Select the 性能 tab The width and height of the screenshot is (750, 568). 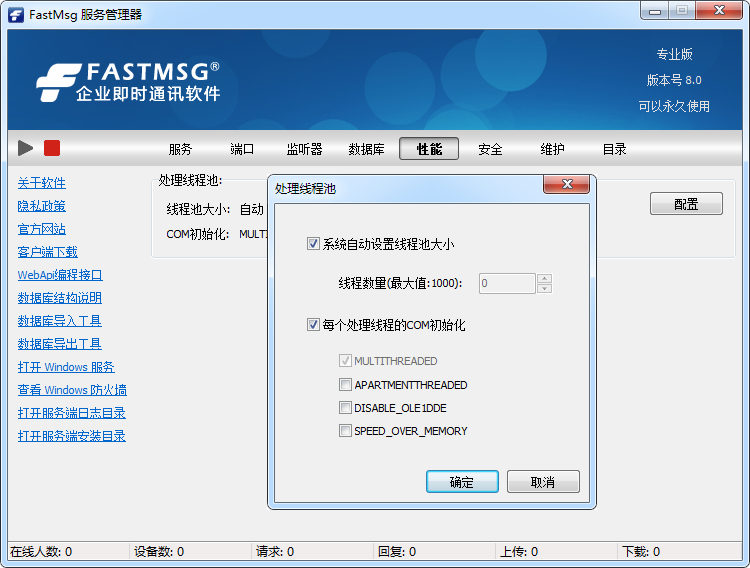pyautogui.click(x=429, y=149)
